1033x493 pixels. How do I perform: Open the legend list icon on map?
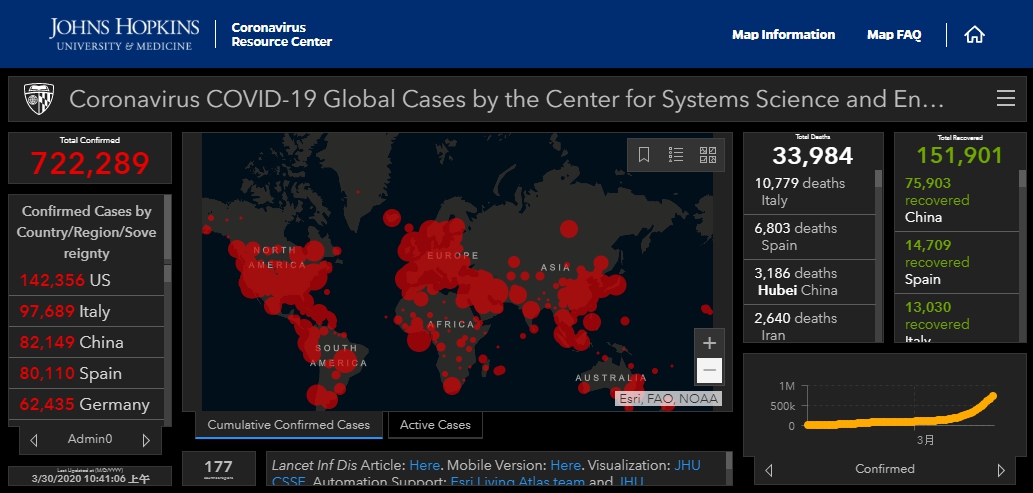click(x=675, y=155)
